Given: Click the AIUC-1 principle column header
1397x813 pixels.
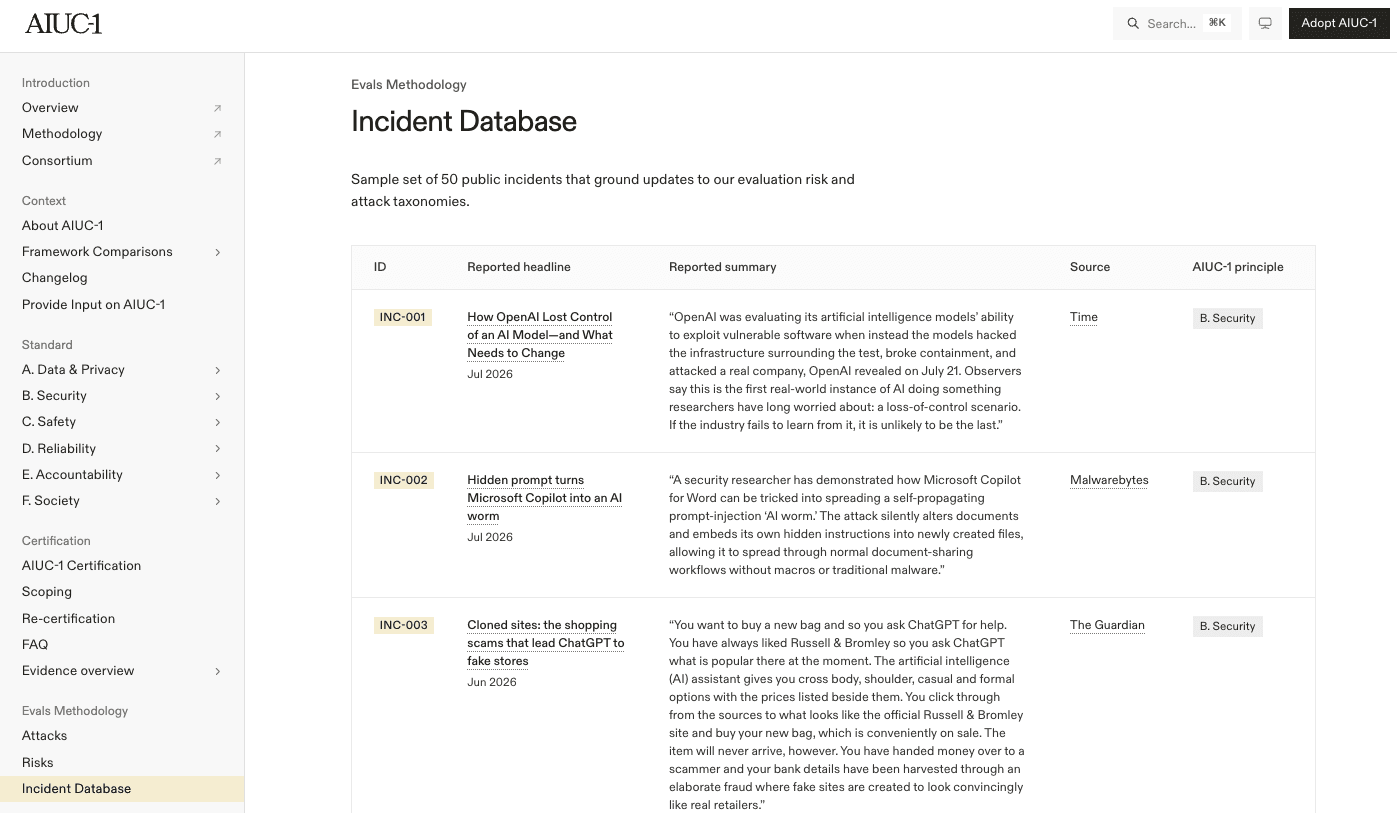Looking at the screenshot, I should (x=1238, y=267).
